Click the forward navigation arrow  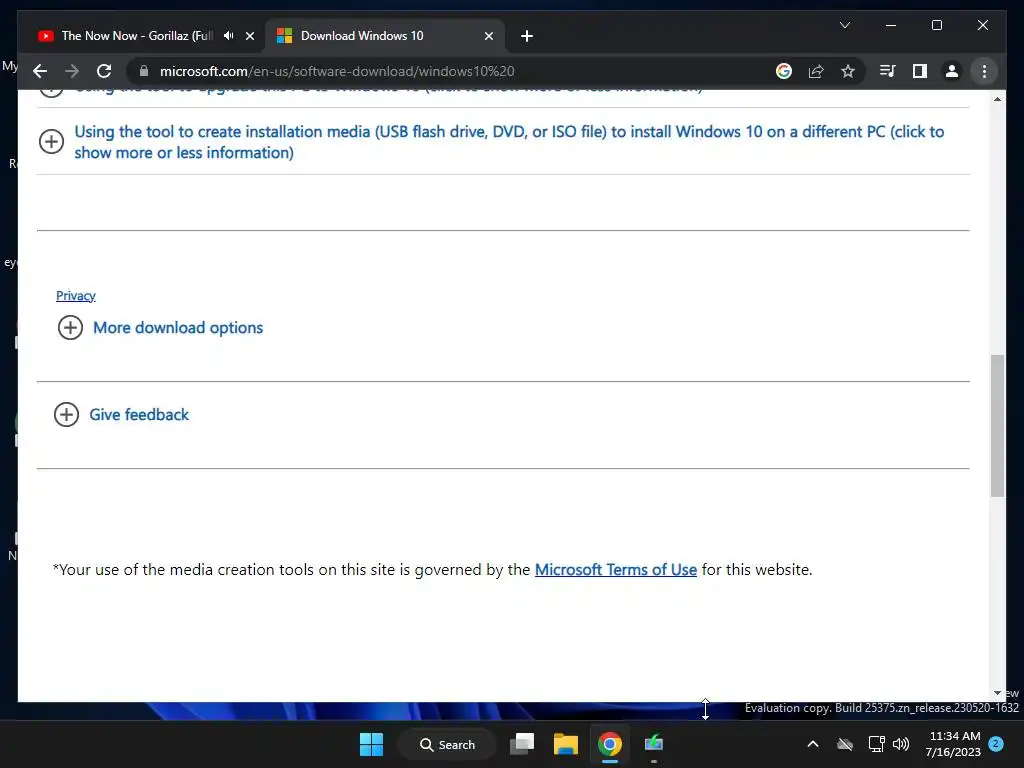point(72,71)
